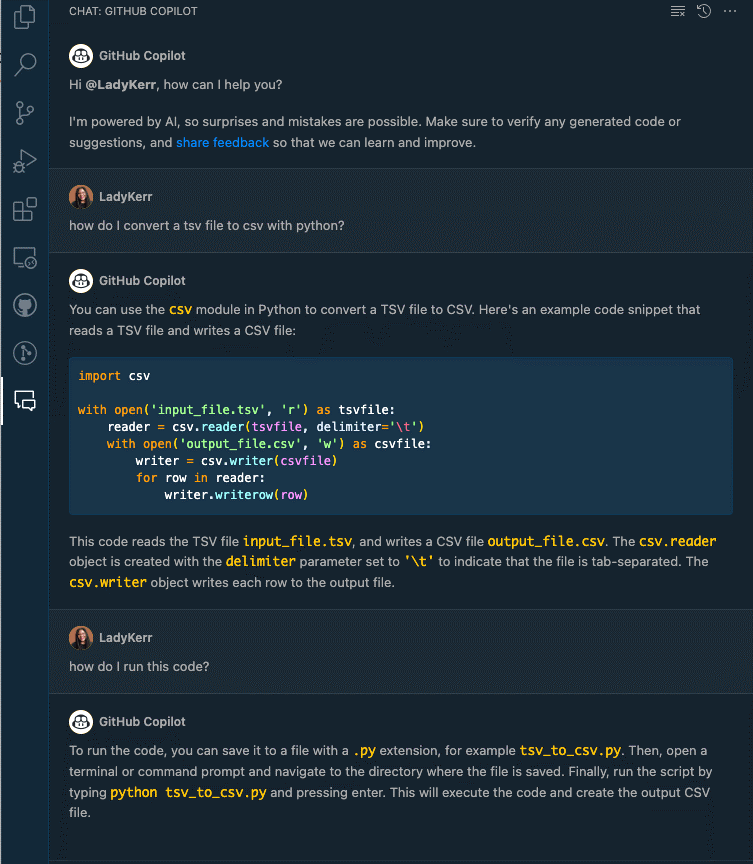Click the share feedback link

pos(222,142)
